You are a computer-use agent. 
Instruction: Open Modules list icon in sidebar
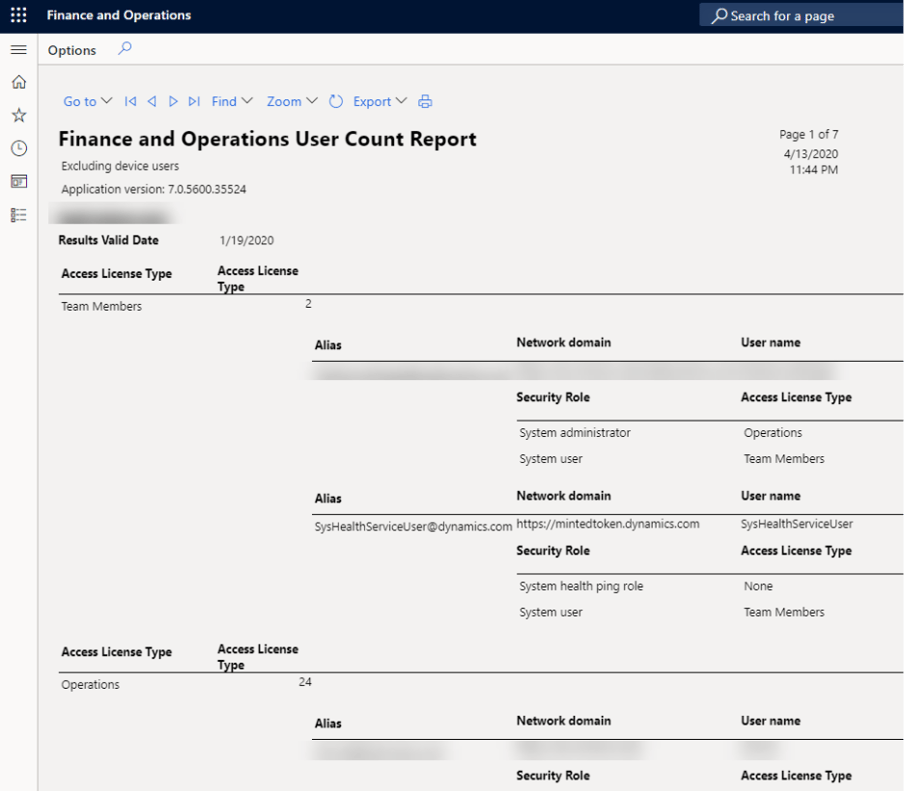point(18,215)
